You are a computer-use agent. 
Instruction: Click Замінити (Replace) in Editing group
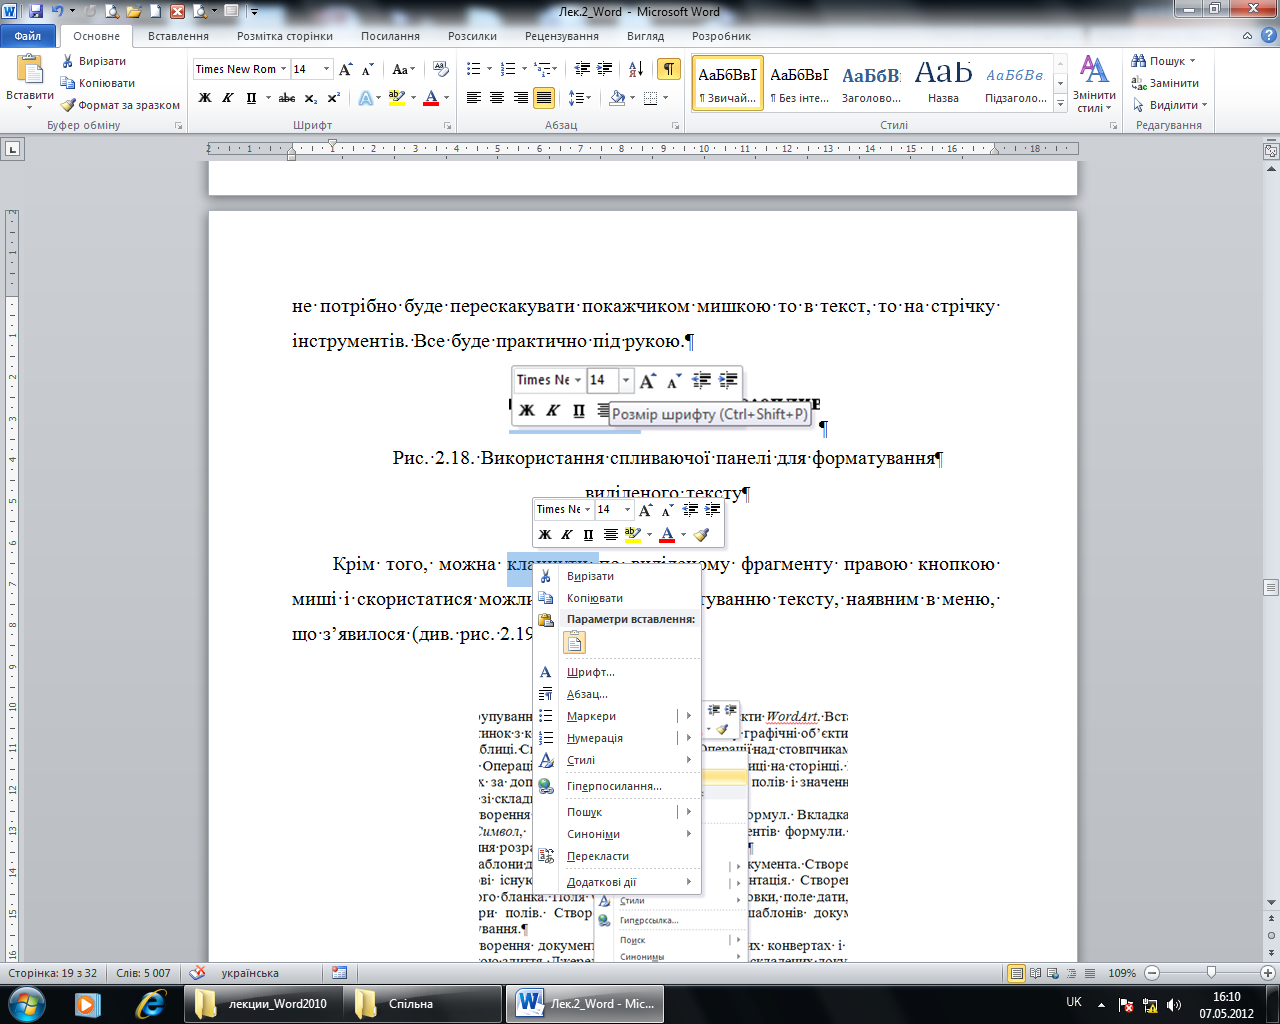coord(1166,83)
